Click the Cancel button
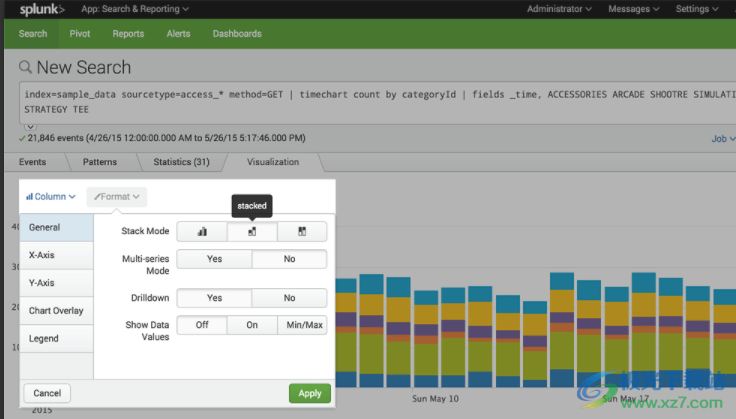 click(x=47, y=393)
